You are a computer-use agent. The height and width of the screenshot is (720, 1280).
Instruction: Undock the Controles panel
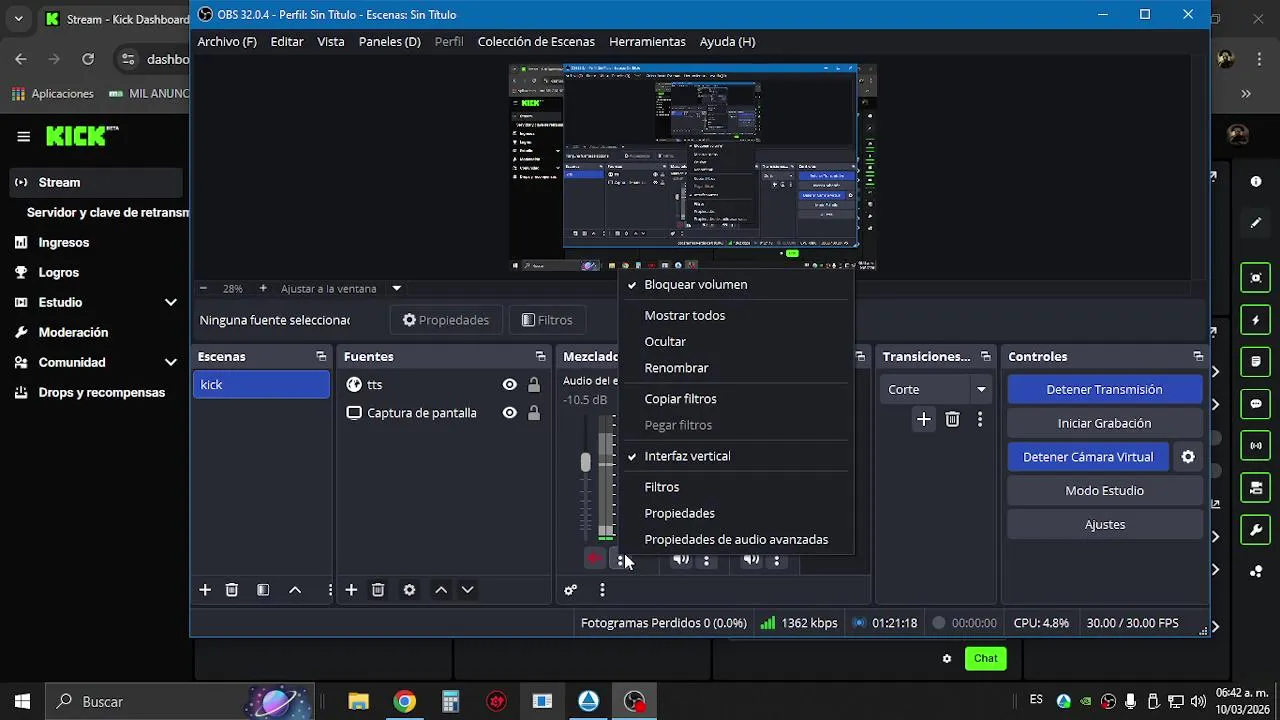pos(1198,356)
